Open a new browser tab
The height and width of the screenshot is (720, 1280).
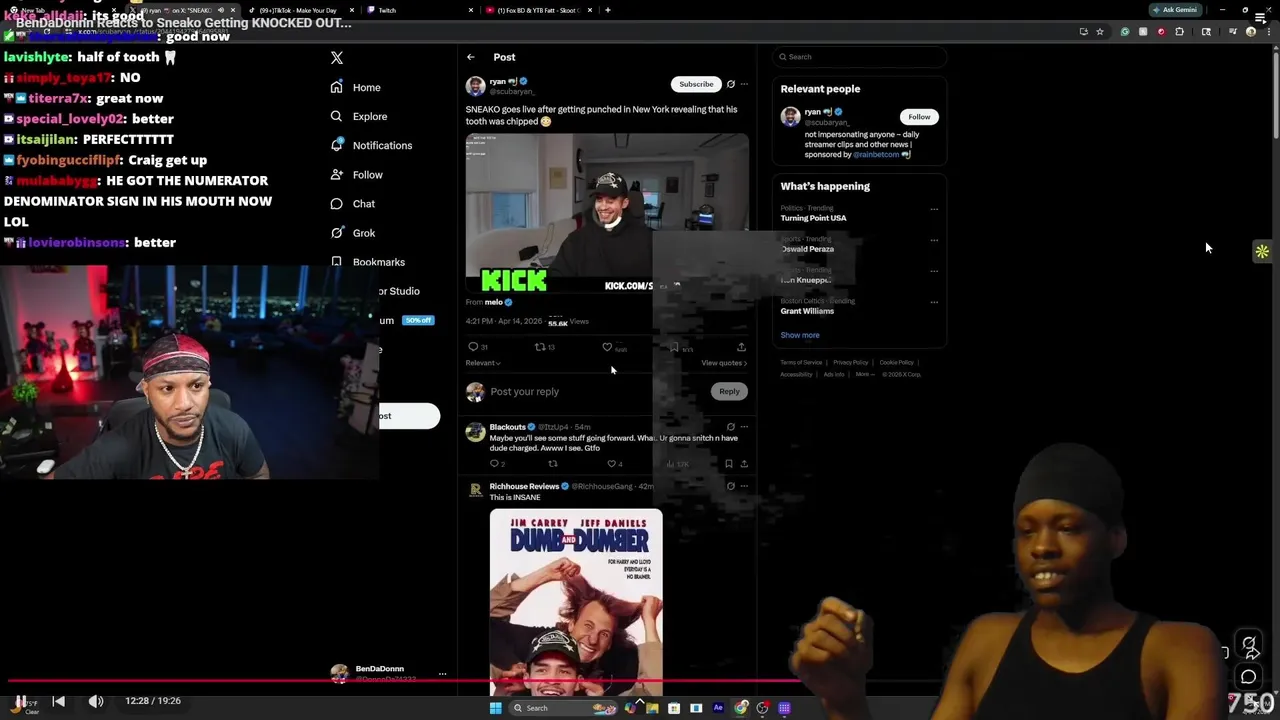(608, 10)
